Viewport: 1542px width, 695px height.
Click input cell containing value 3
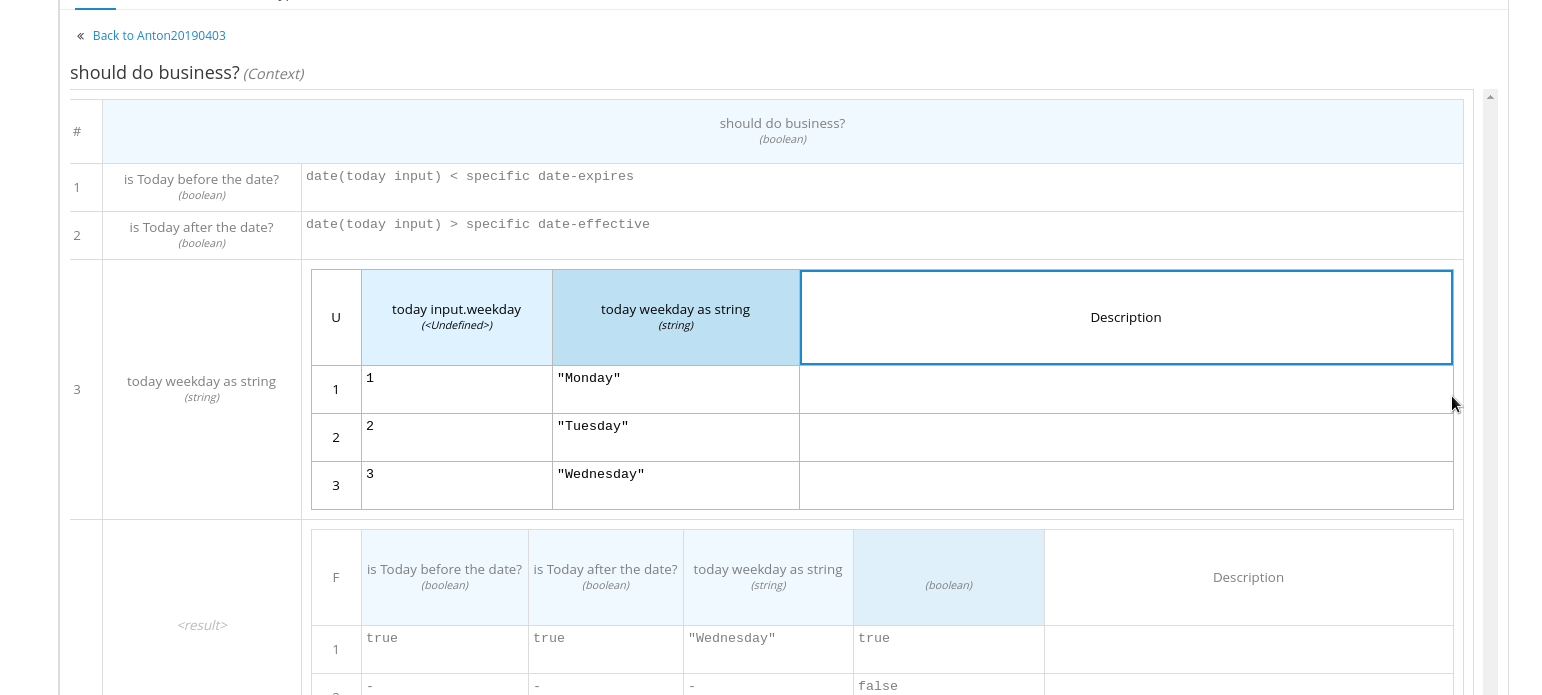coord(456,485)
